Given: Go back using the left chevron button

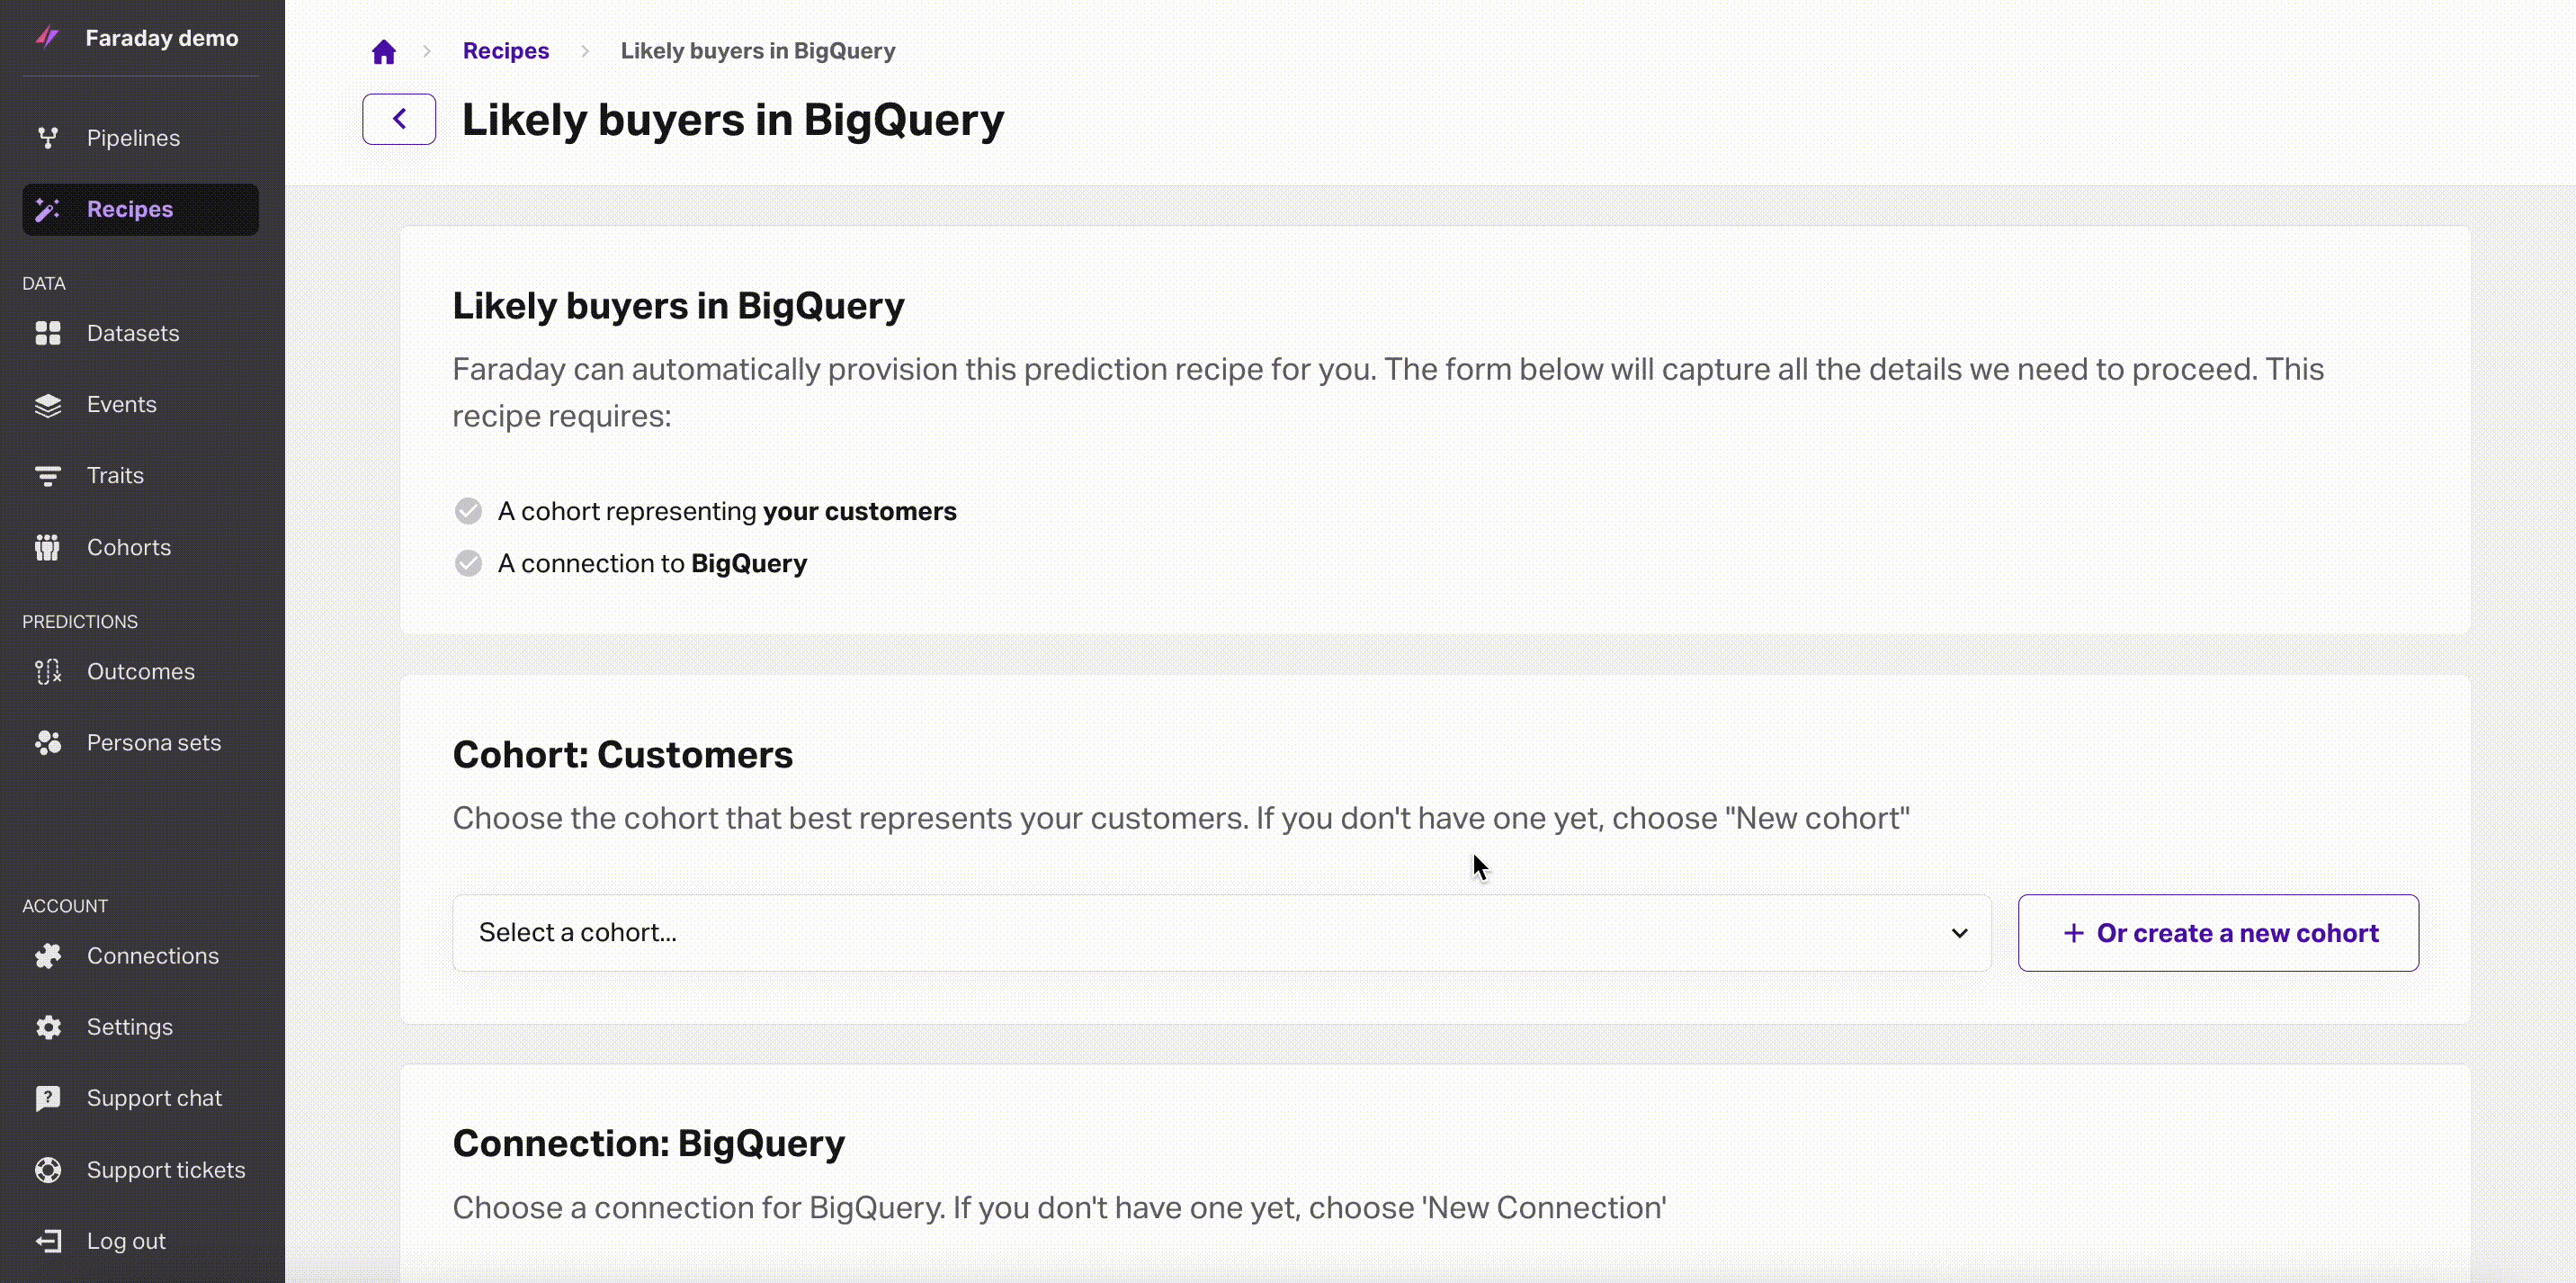Looking at the screenshot, I should pos(399,119).
